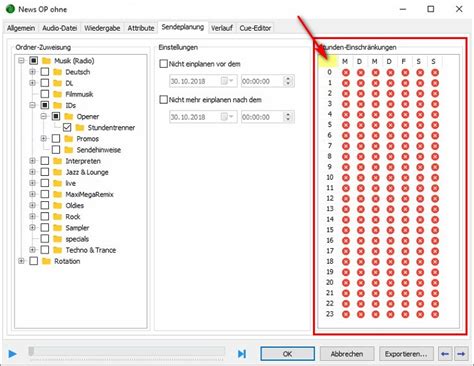
Task: Toggle Wednesday hour 22 restriction icon
Action: (375, 303)
